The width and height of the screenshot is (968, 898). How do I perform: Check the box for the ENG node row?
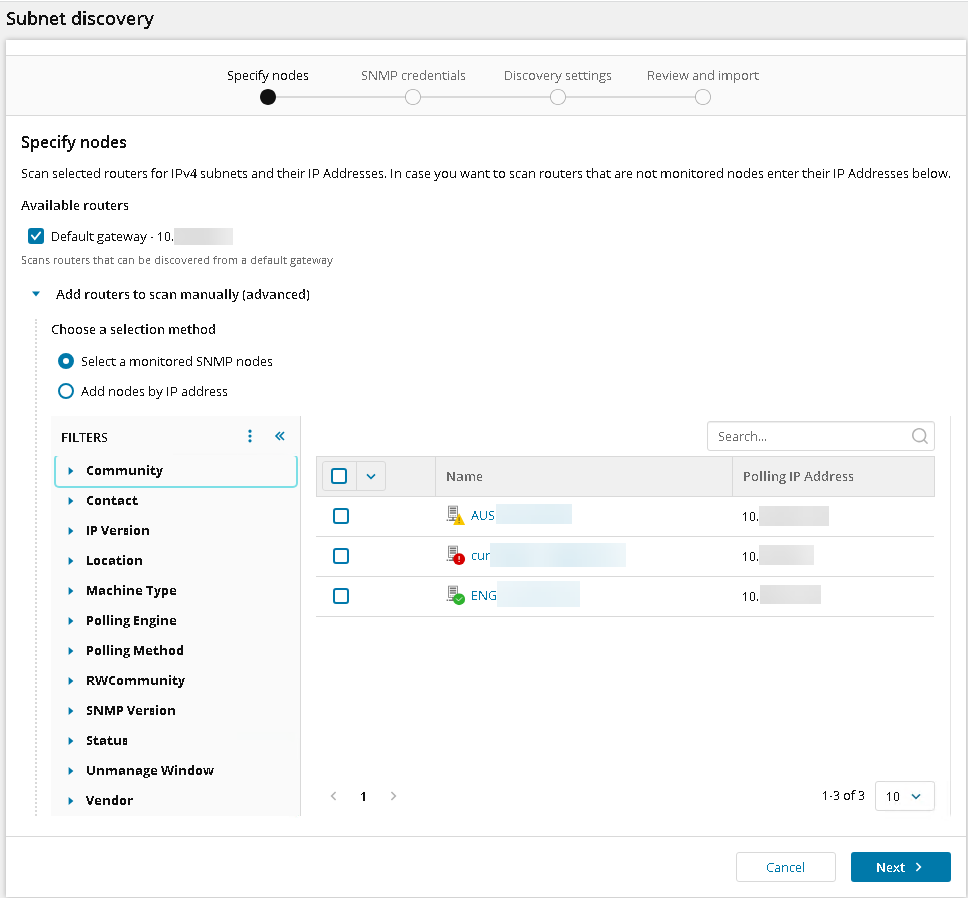click(341, 596)
